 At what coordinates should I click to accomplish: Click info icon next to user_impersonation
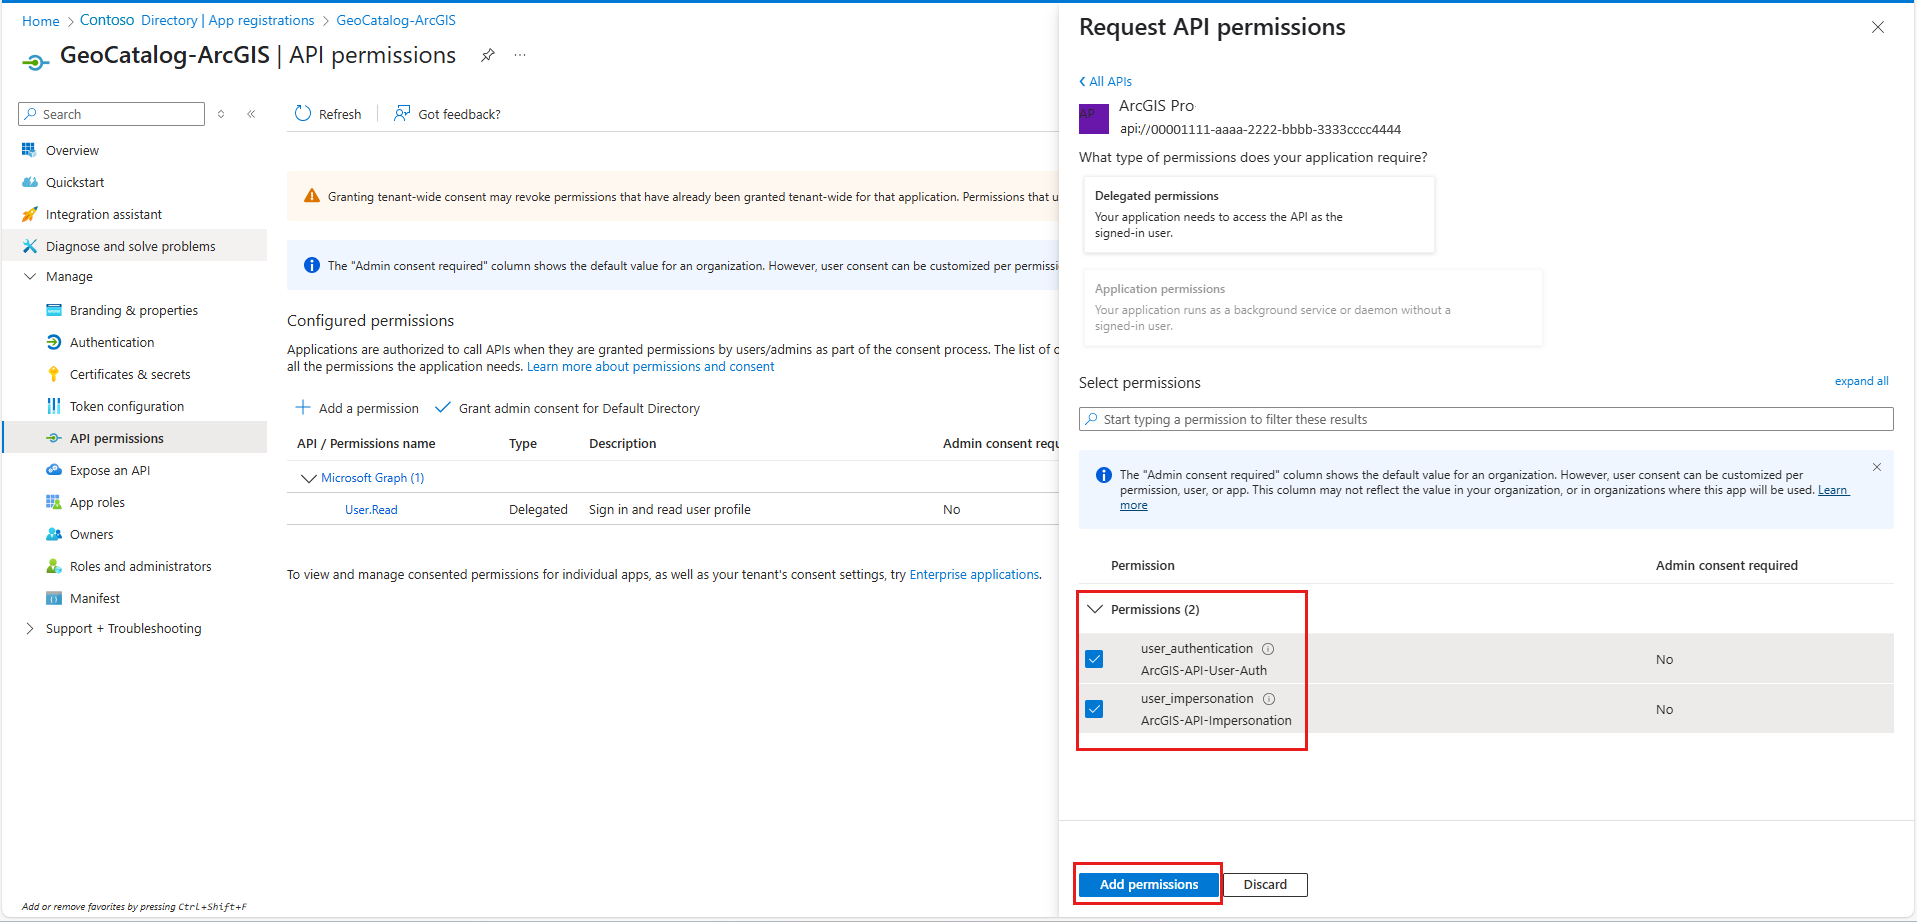pos(1269,699)
